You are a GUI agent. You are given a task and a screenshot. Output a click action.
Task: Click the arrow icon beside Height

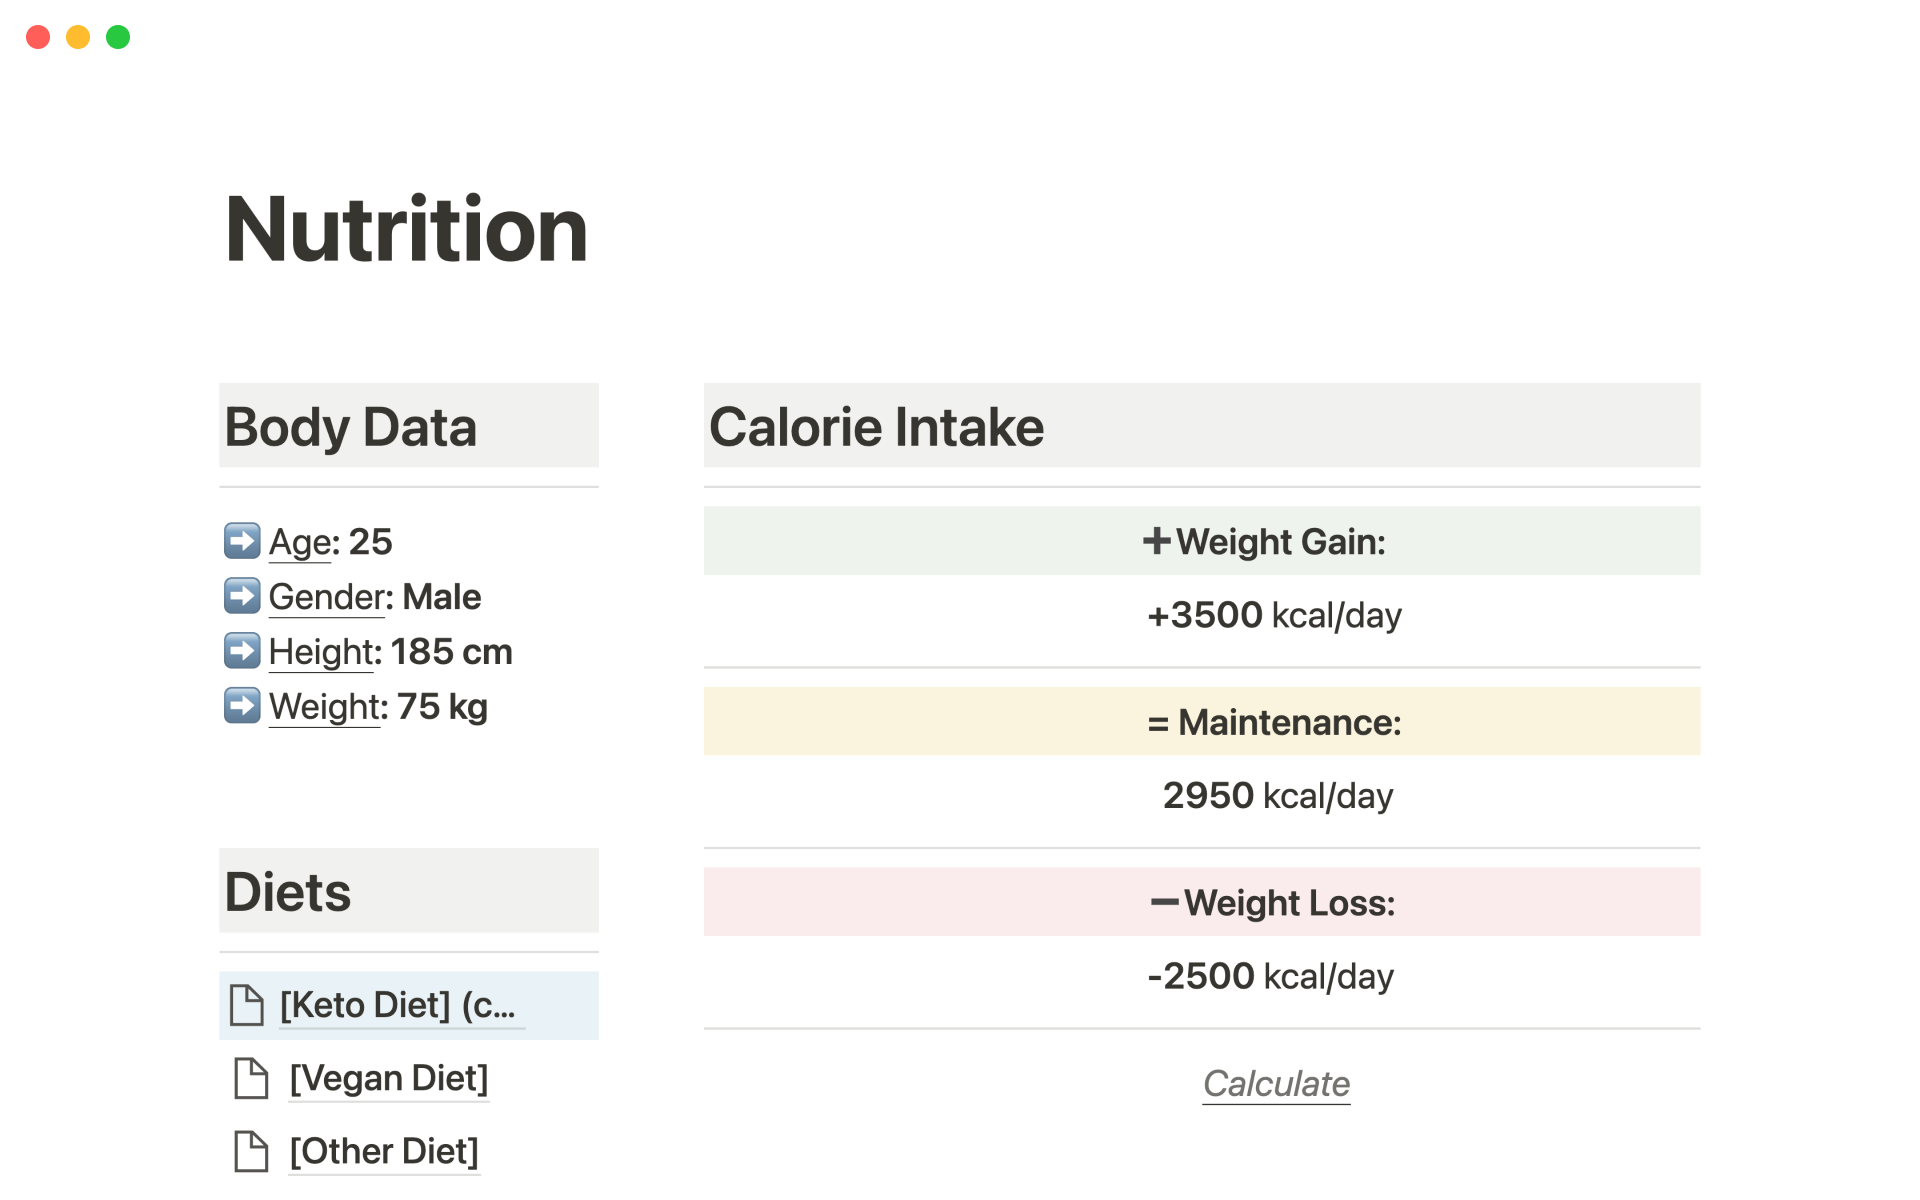[242, 651]
